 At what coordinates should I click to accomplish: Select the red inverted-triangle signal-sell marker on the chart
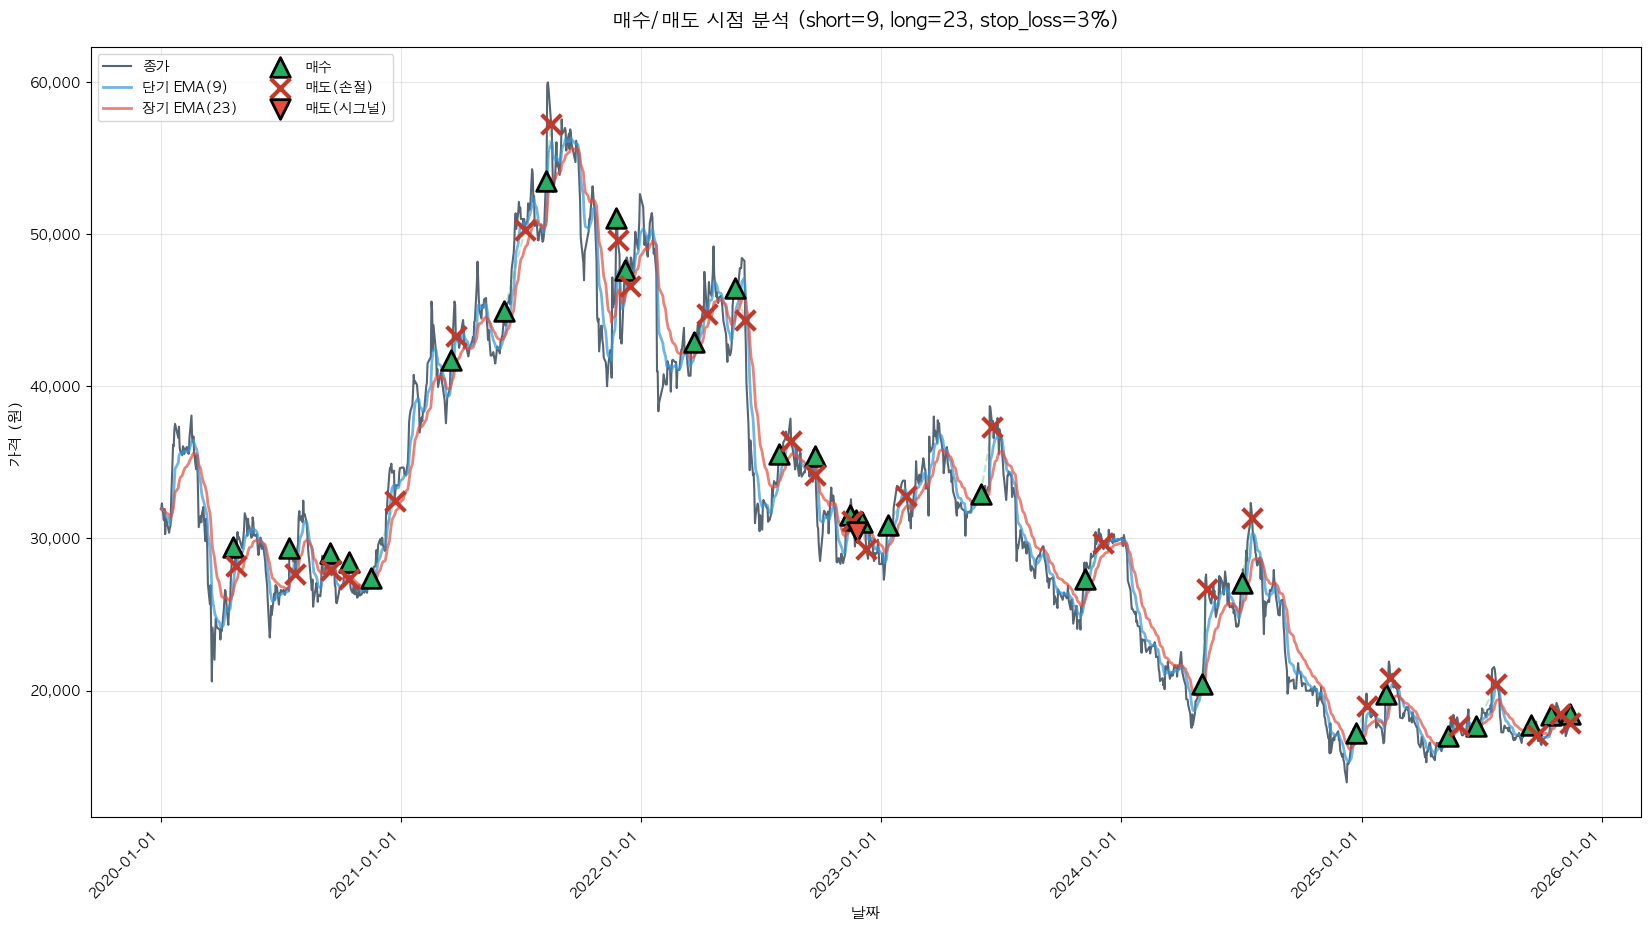click(x=856, y=529)
